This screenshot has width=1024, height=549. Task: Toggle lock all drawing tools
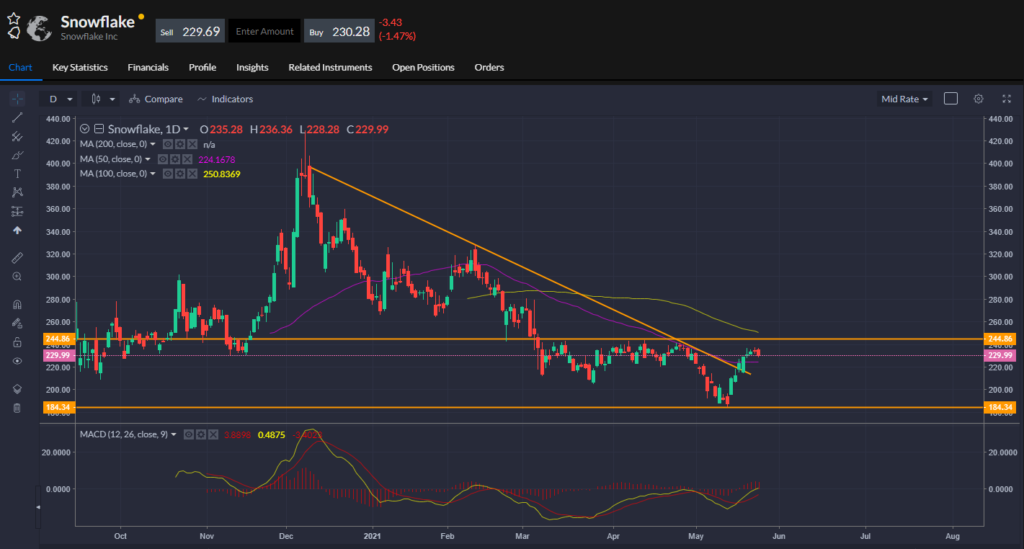(16, 342)
